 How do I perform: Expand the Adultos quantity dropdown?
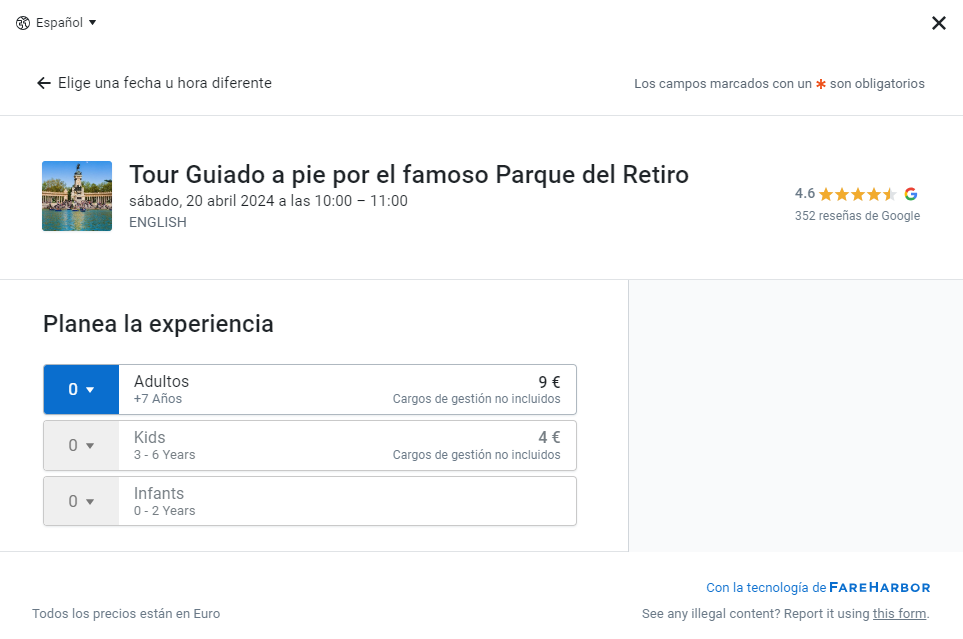[x=81, y=389]
